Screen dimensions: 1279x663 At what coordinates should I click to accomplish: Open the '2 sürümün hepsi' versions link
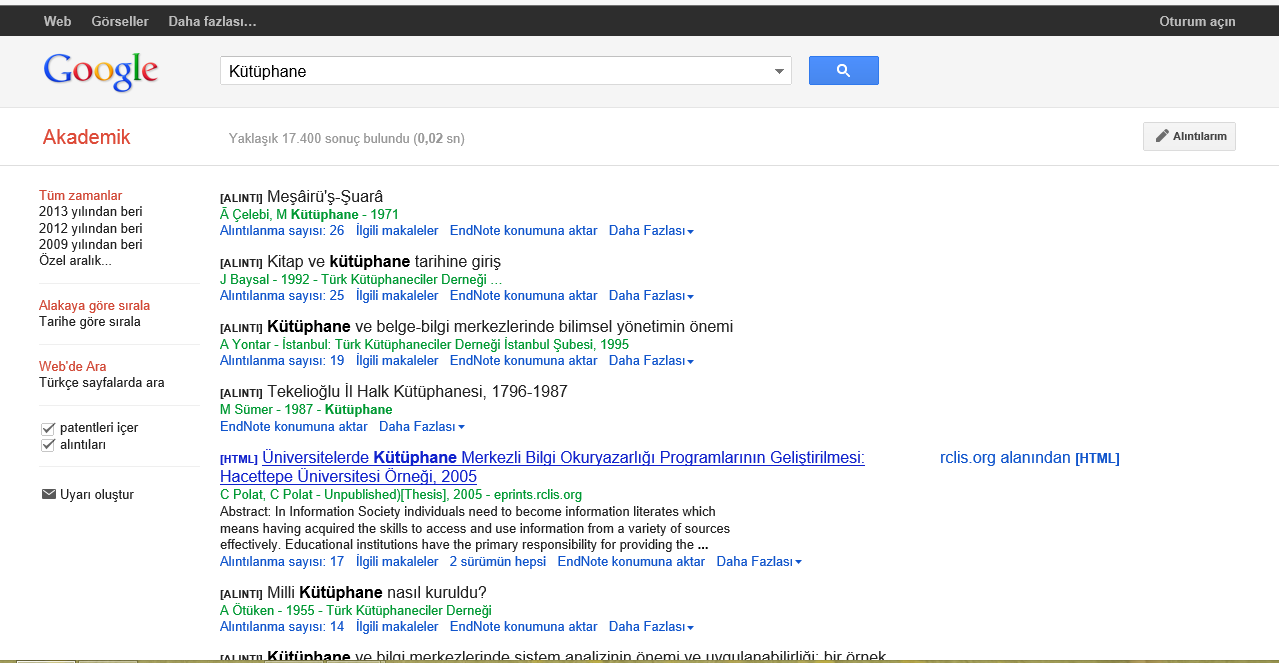click(498, 562)
